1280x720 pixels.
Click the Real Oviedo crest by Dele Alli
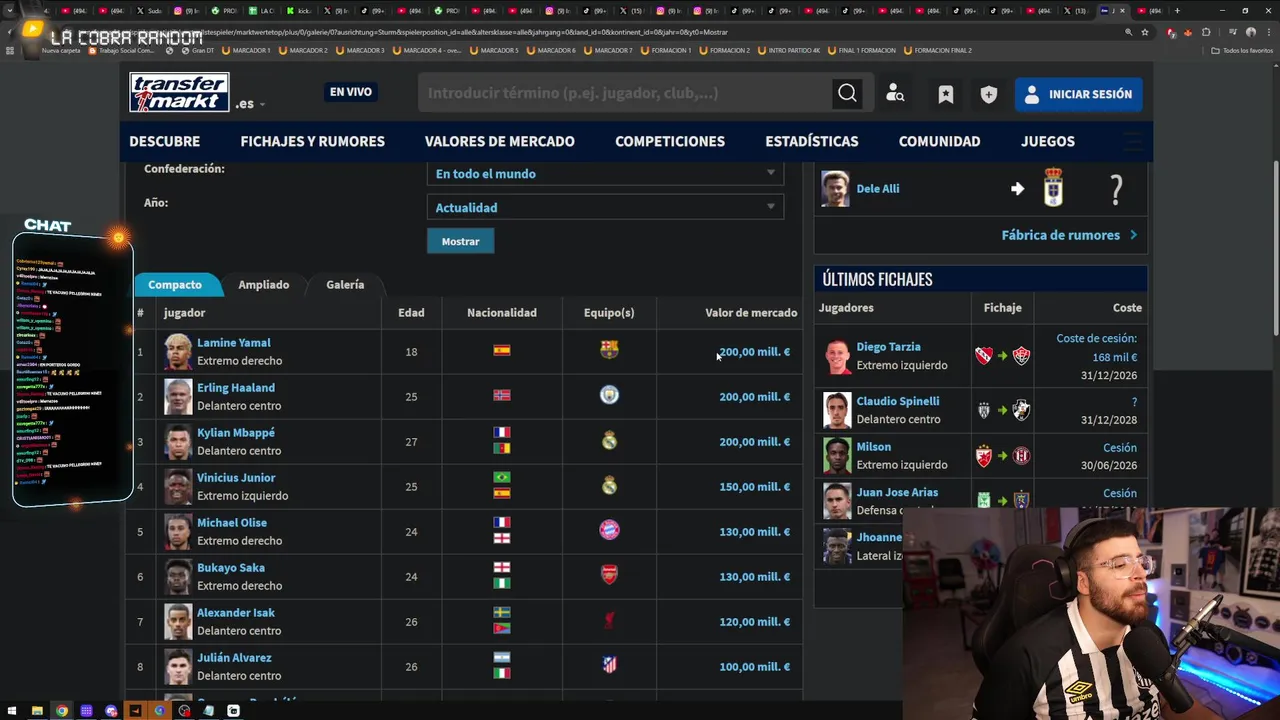(1053, 188)
